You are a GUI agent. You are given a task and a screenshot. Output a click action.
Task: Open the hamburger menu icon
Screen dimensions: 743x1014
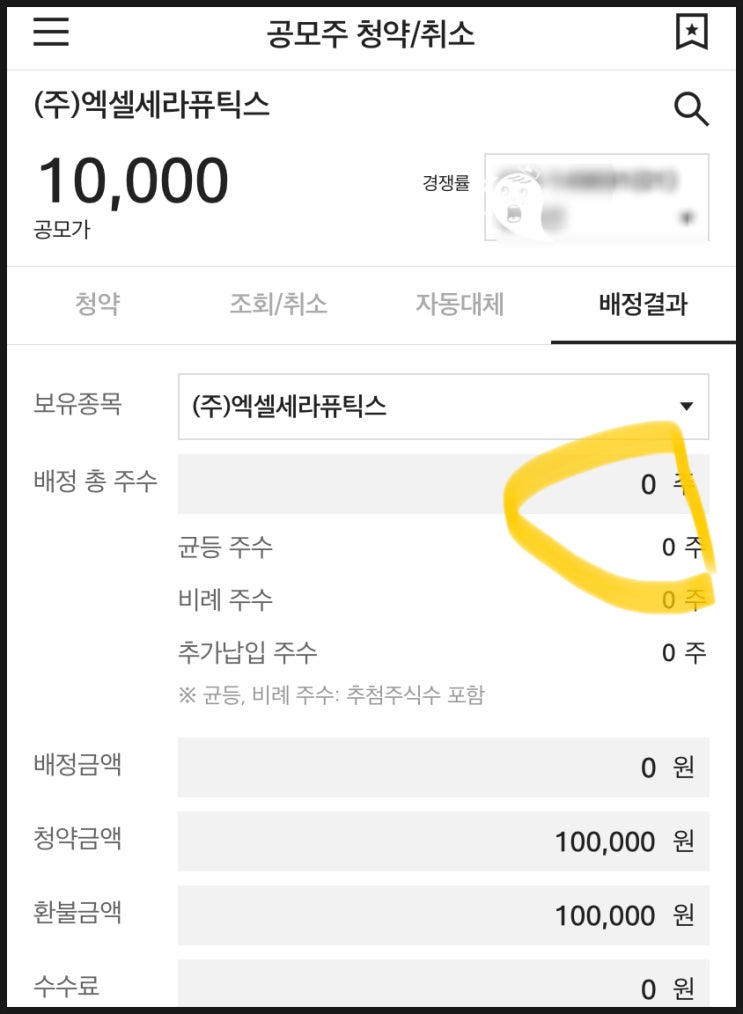tap(51, 31)
